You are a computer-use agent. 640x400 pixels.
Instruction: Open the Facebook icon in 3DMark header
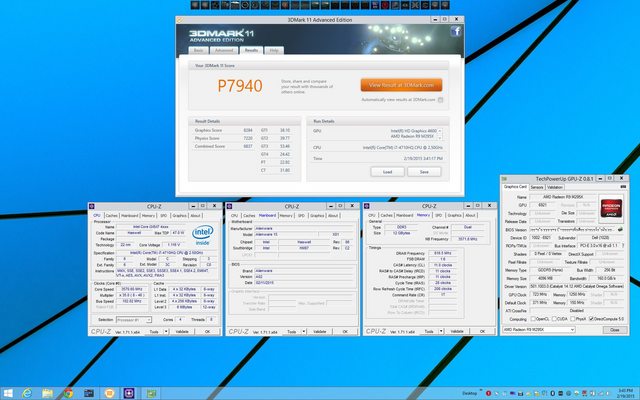pos(456,31)
